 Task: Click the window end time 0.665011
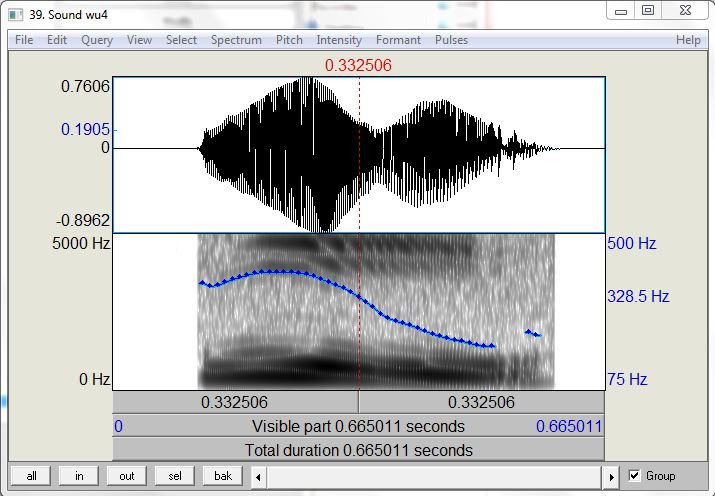click(569, 426)
